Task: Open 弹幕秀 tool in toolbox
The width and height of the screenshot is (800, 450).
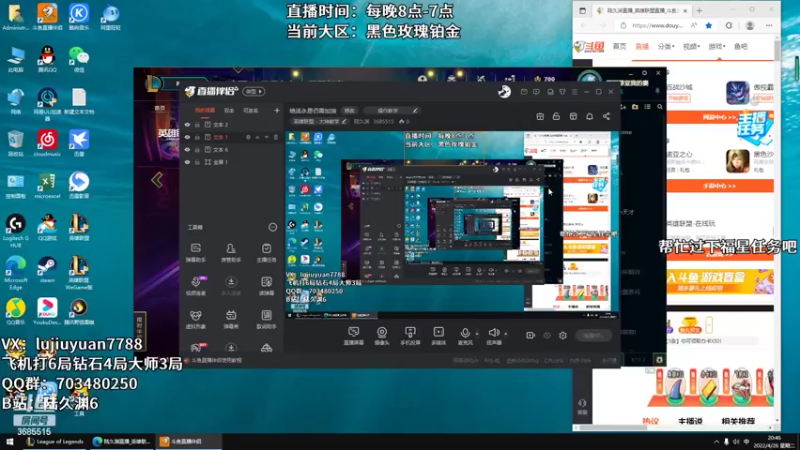Action: (x=231, y=319)
